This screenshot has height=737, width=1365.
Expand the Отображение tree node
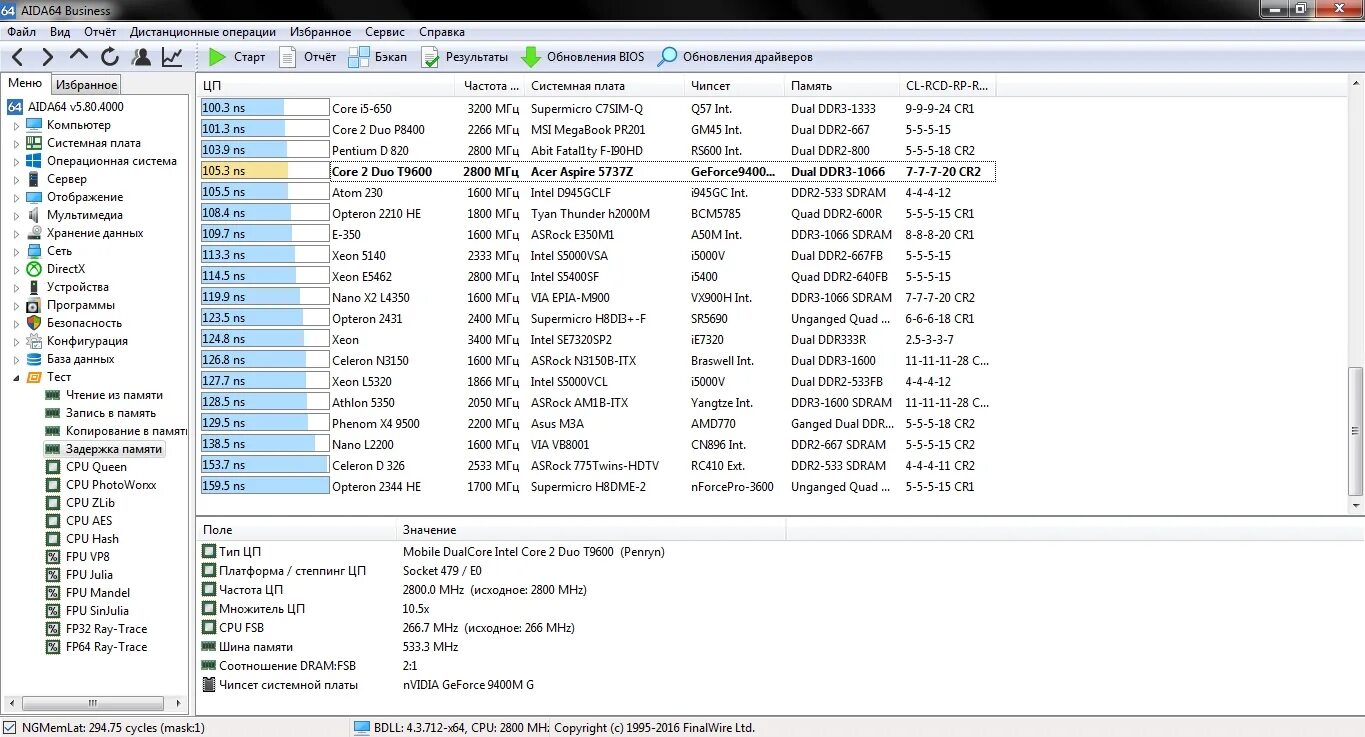[16, 198]
